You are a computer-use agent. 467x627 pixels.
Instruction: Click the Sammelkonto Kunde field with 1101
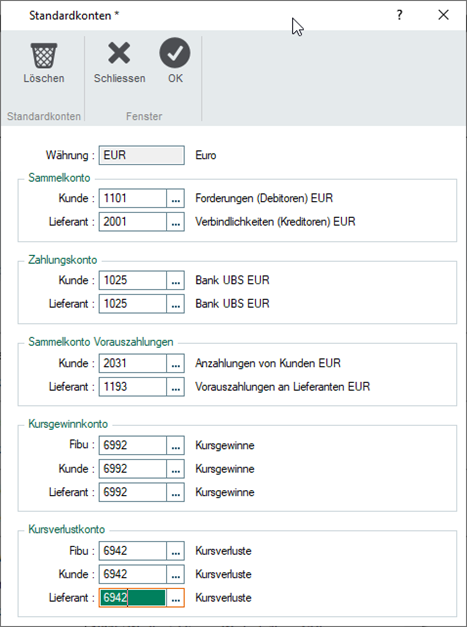[133, 198]
